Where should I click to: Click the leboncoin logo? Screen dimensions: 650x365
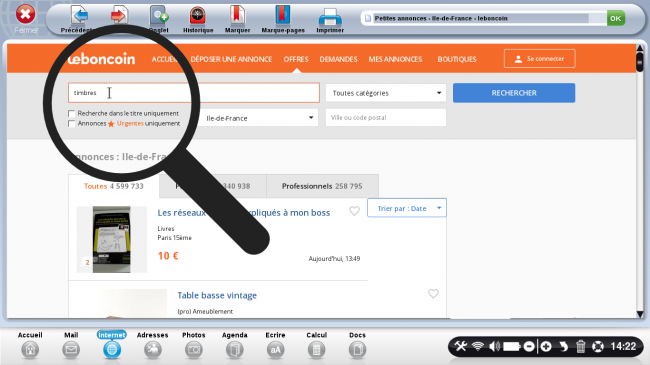(x=102, y=59)
